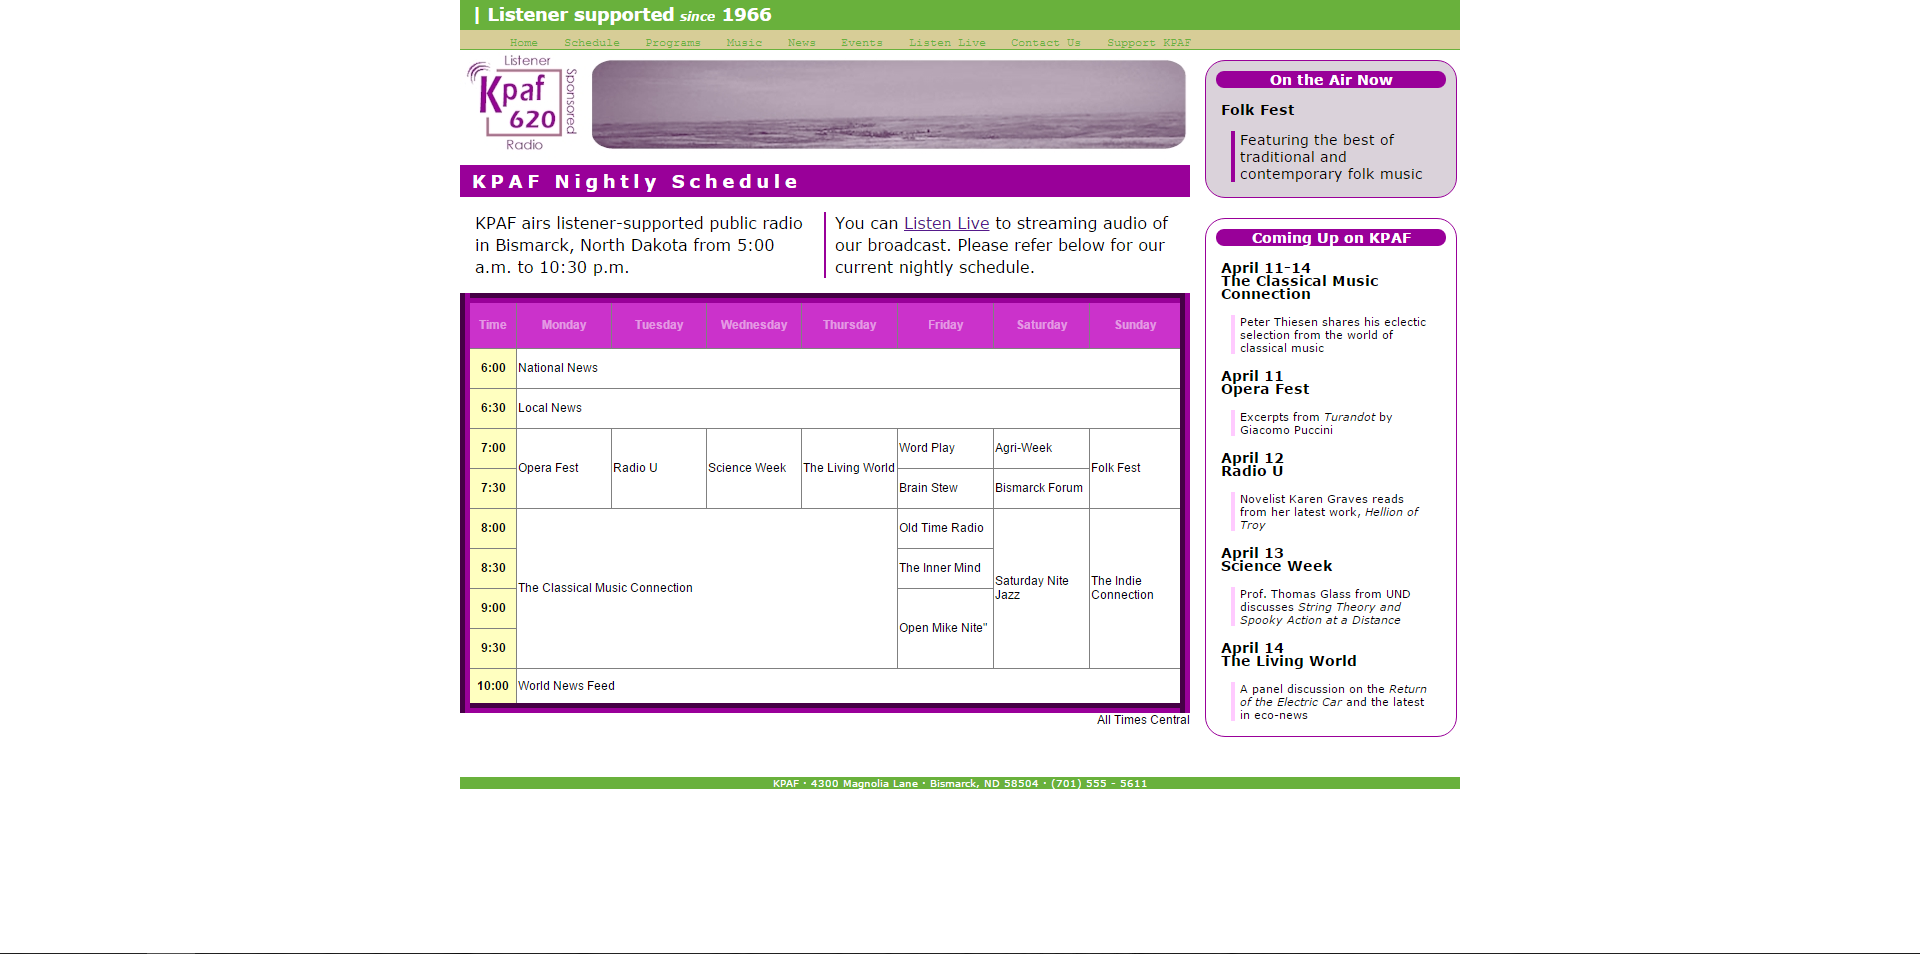Viewport: 1920px width, 954px height.
Task: Select Listen Live in the navigation bar
Action: pos(947,43)
